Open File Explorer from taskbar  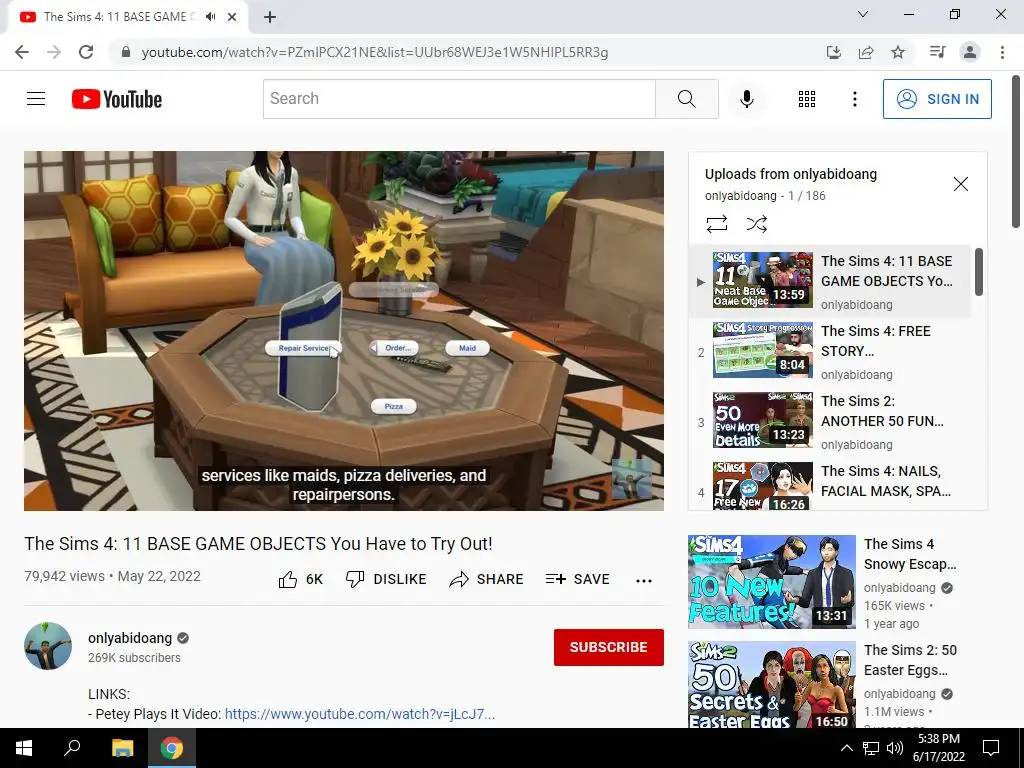pyautogui.click(x=122, y=748)
